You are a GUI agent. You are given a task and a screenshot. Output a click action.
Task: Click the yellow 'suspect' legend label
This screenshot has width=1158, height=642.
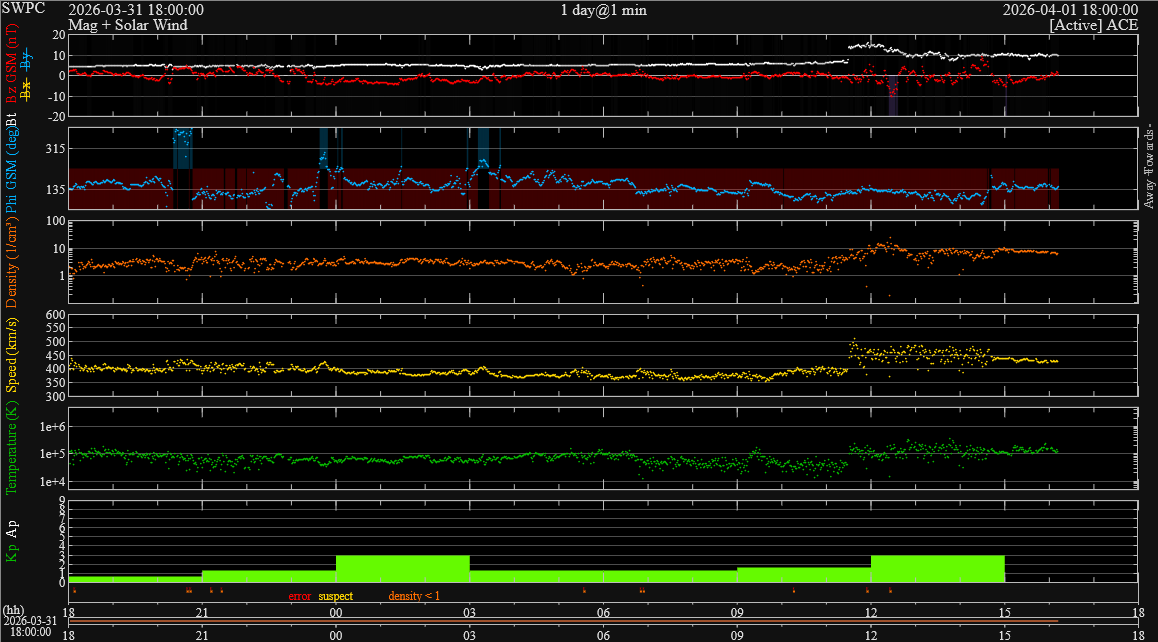pos(335,596)
